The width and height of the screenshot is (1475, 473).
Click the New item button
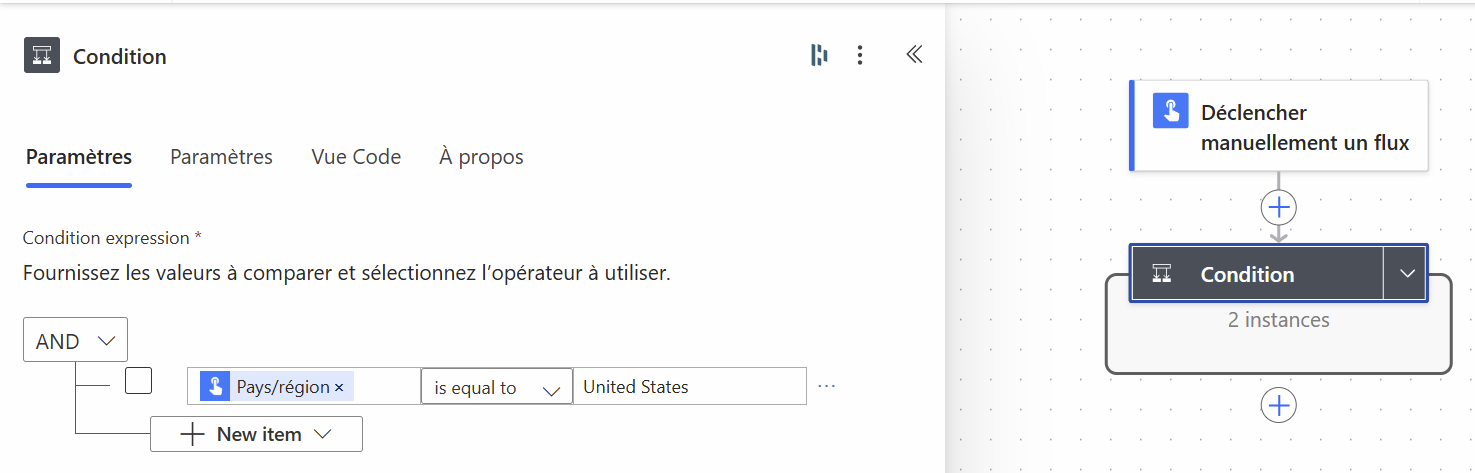[256, 434]
